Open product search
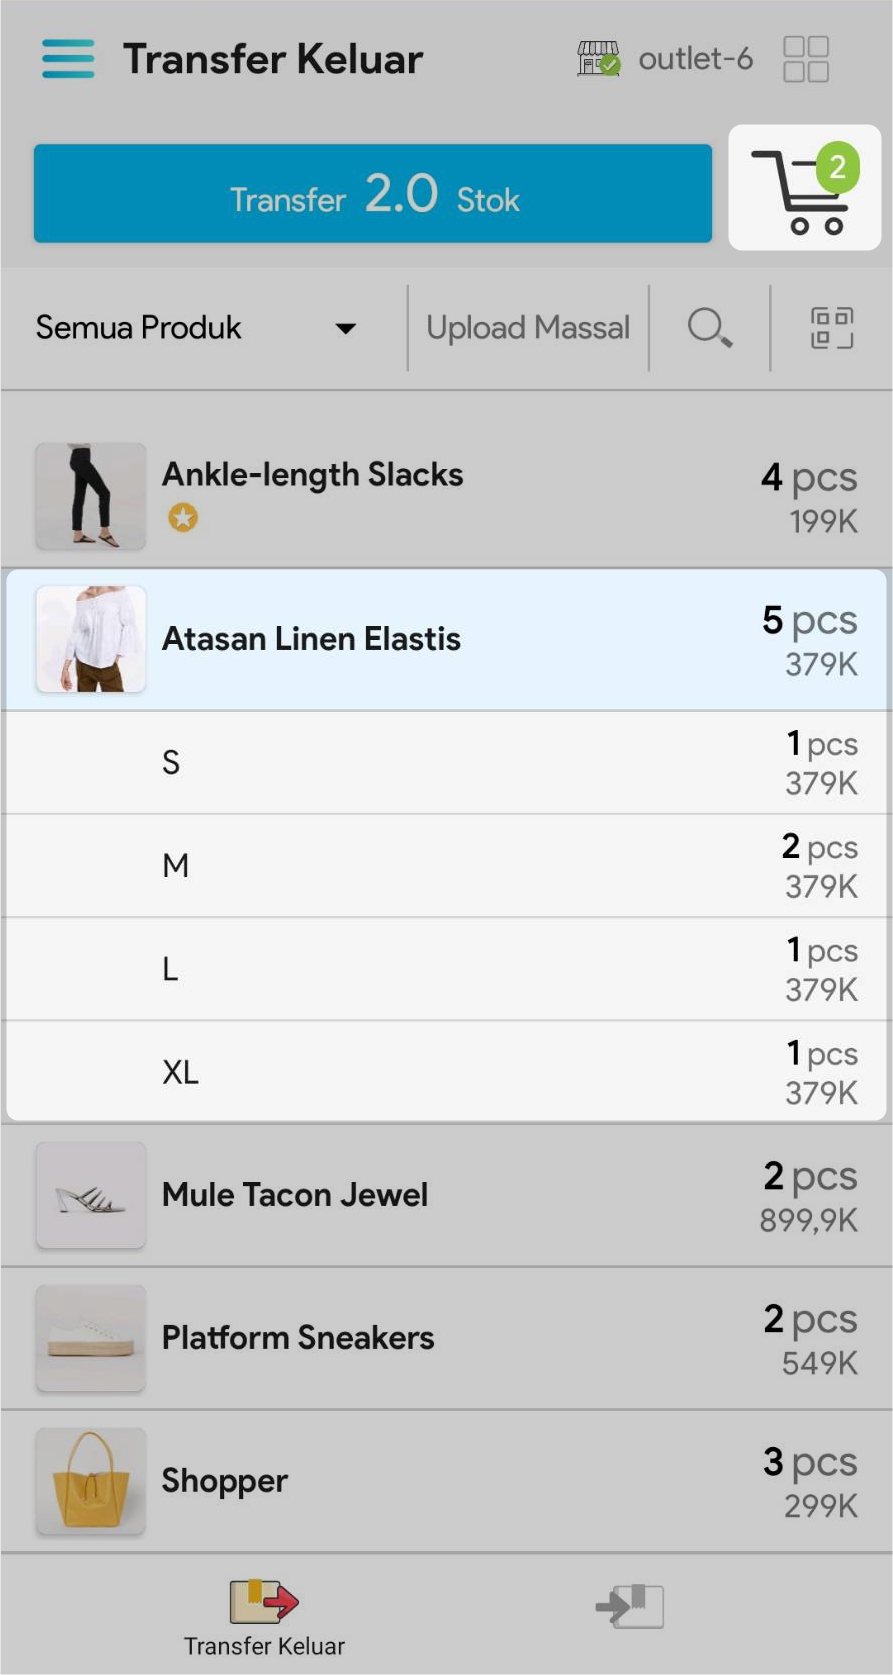 [x=709, y=327]
